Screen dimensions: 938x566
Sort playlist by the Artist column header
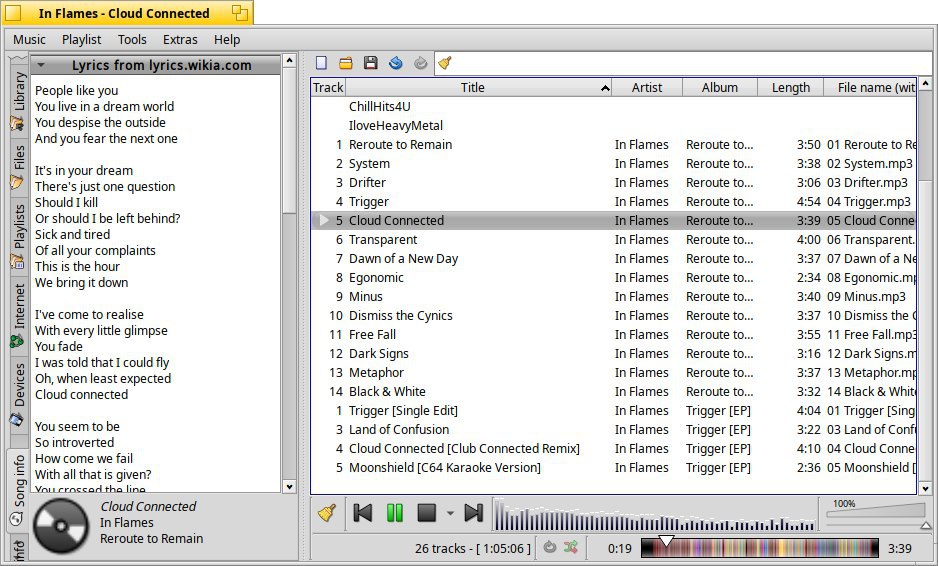[647, 87]
